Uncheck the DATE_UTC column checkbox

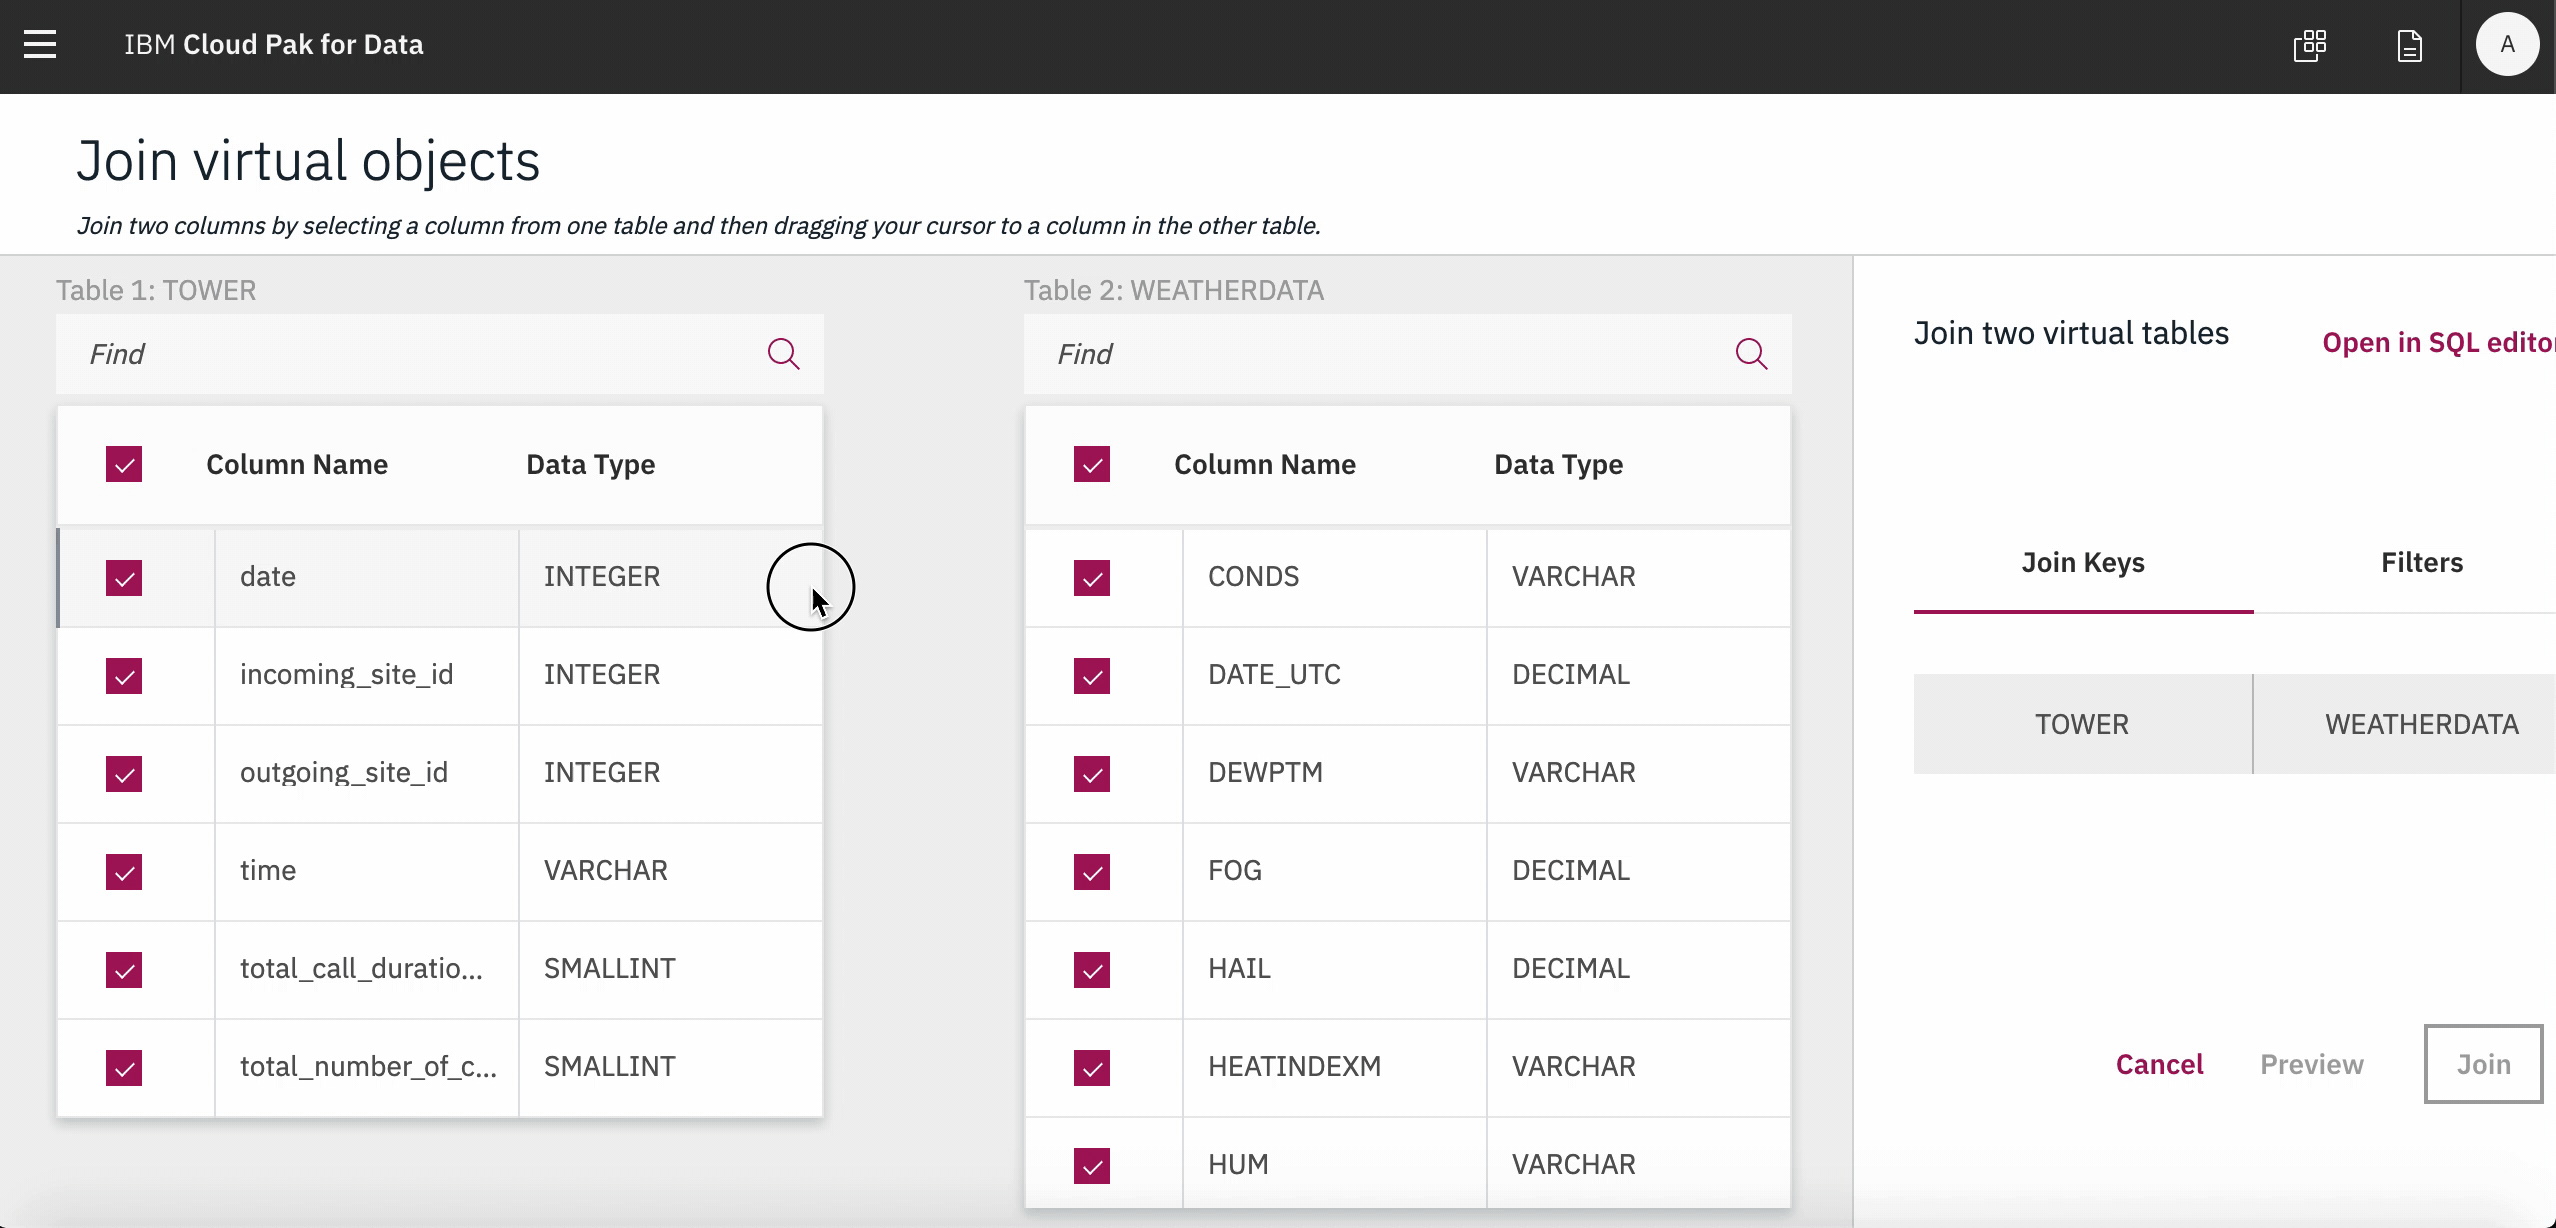(1092, 675)
